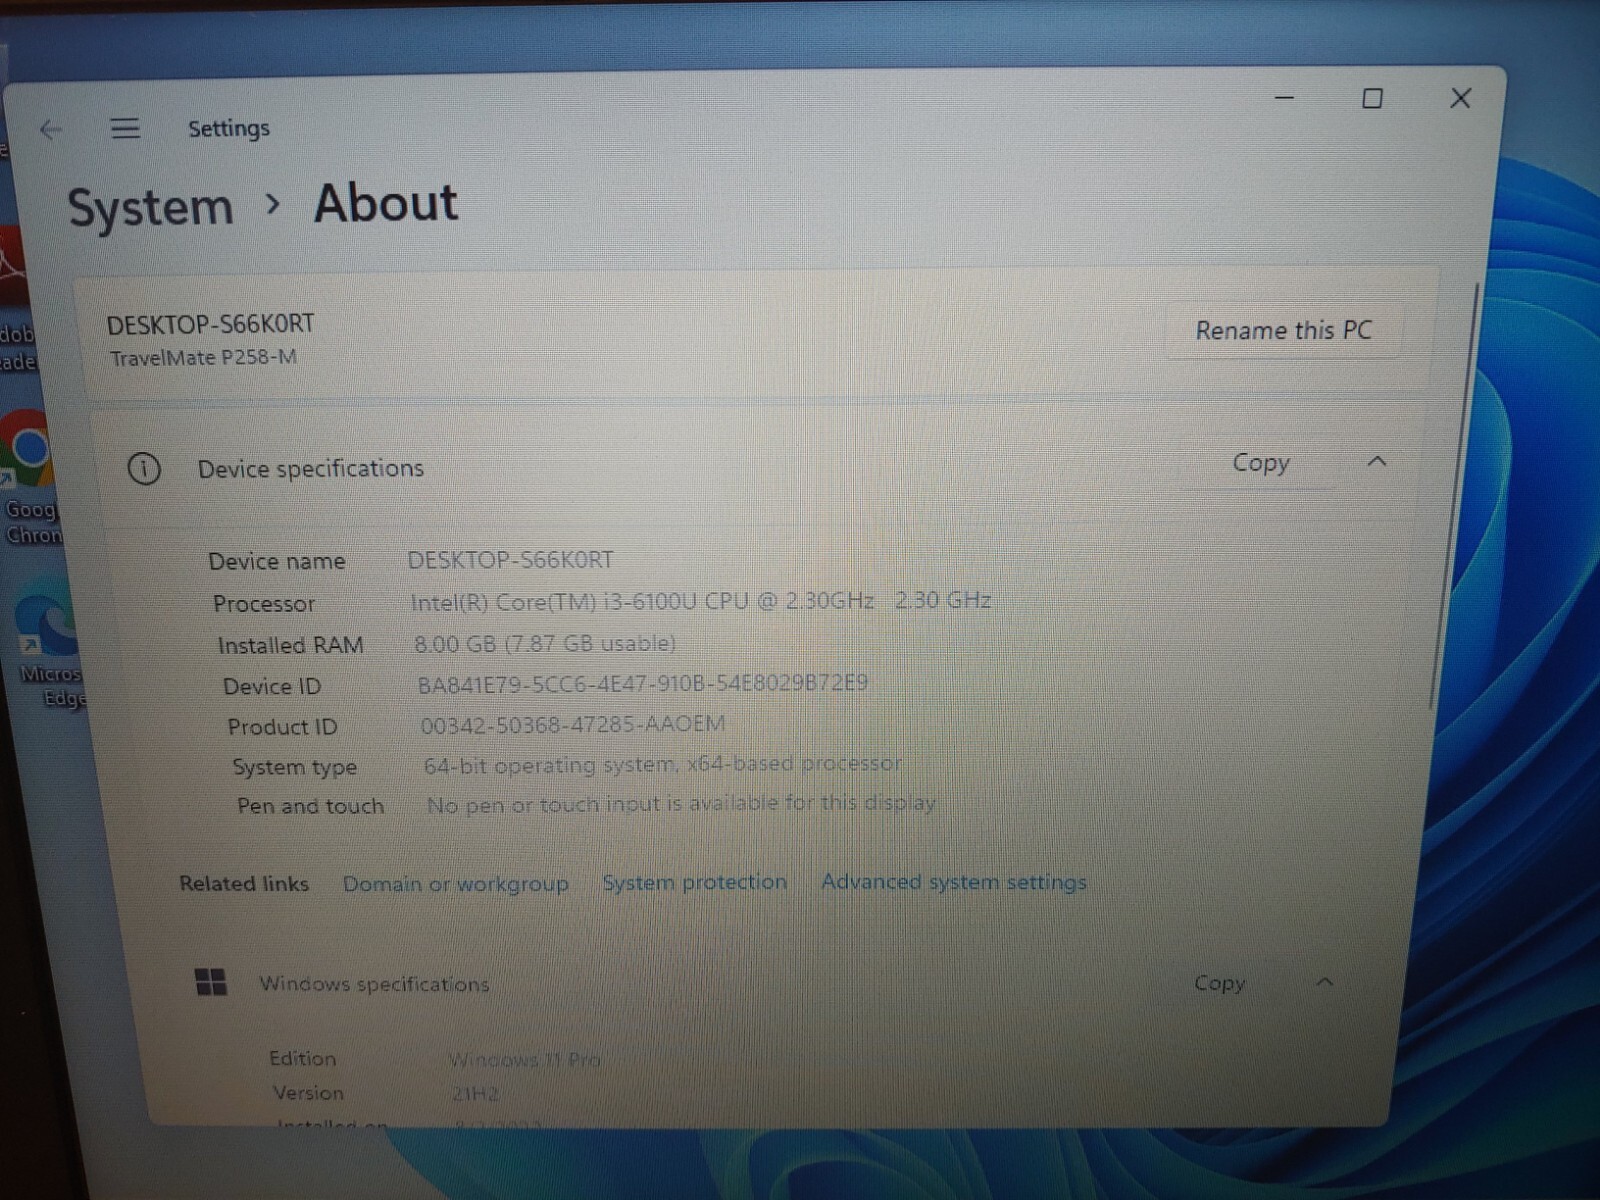1600x1200 pixels.
Task: Open System protection link
Action: click(x=694, y=882)
